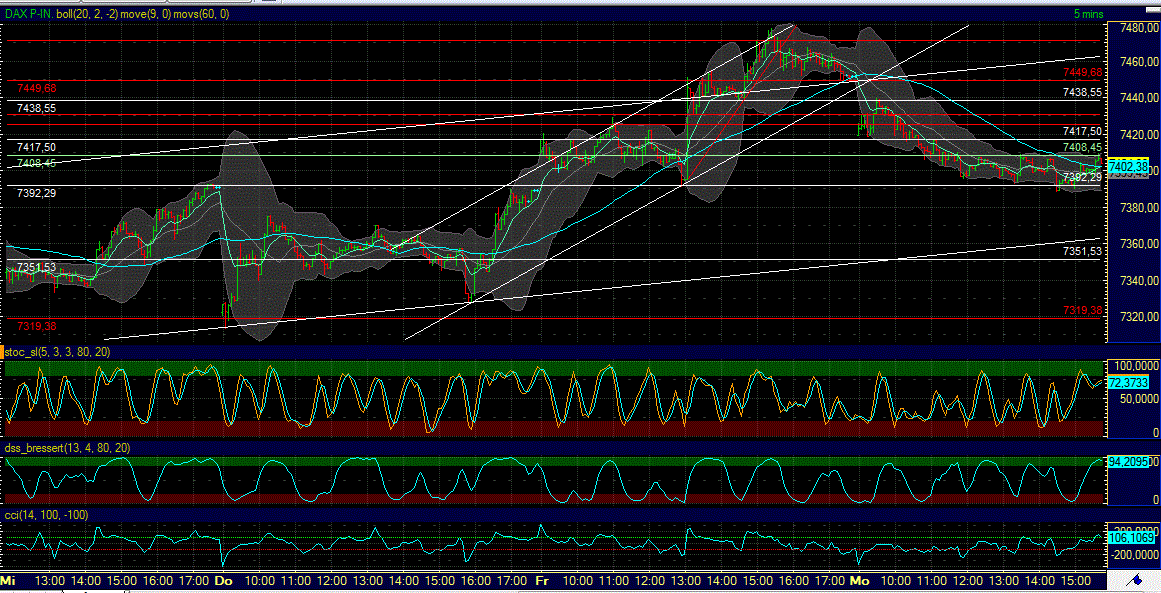Click the stoc_sl(5, 3, 3, 80, 20) panel label
Image resolution: width=1161 pixels, height=593 pixels.
click(55, 352)
